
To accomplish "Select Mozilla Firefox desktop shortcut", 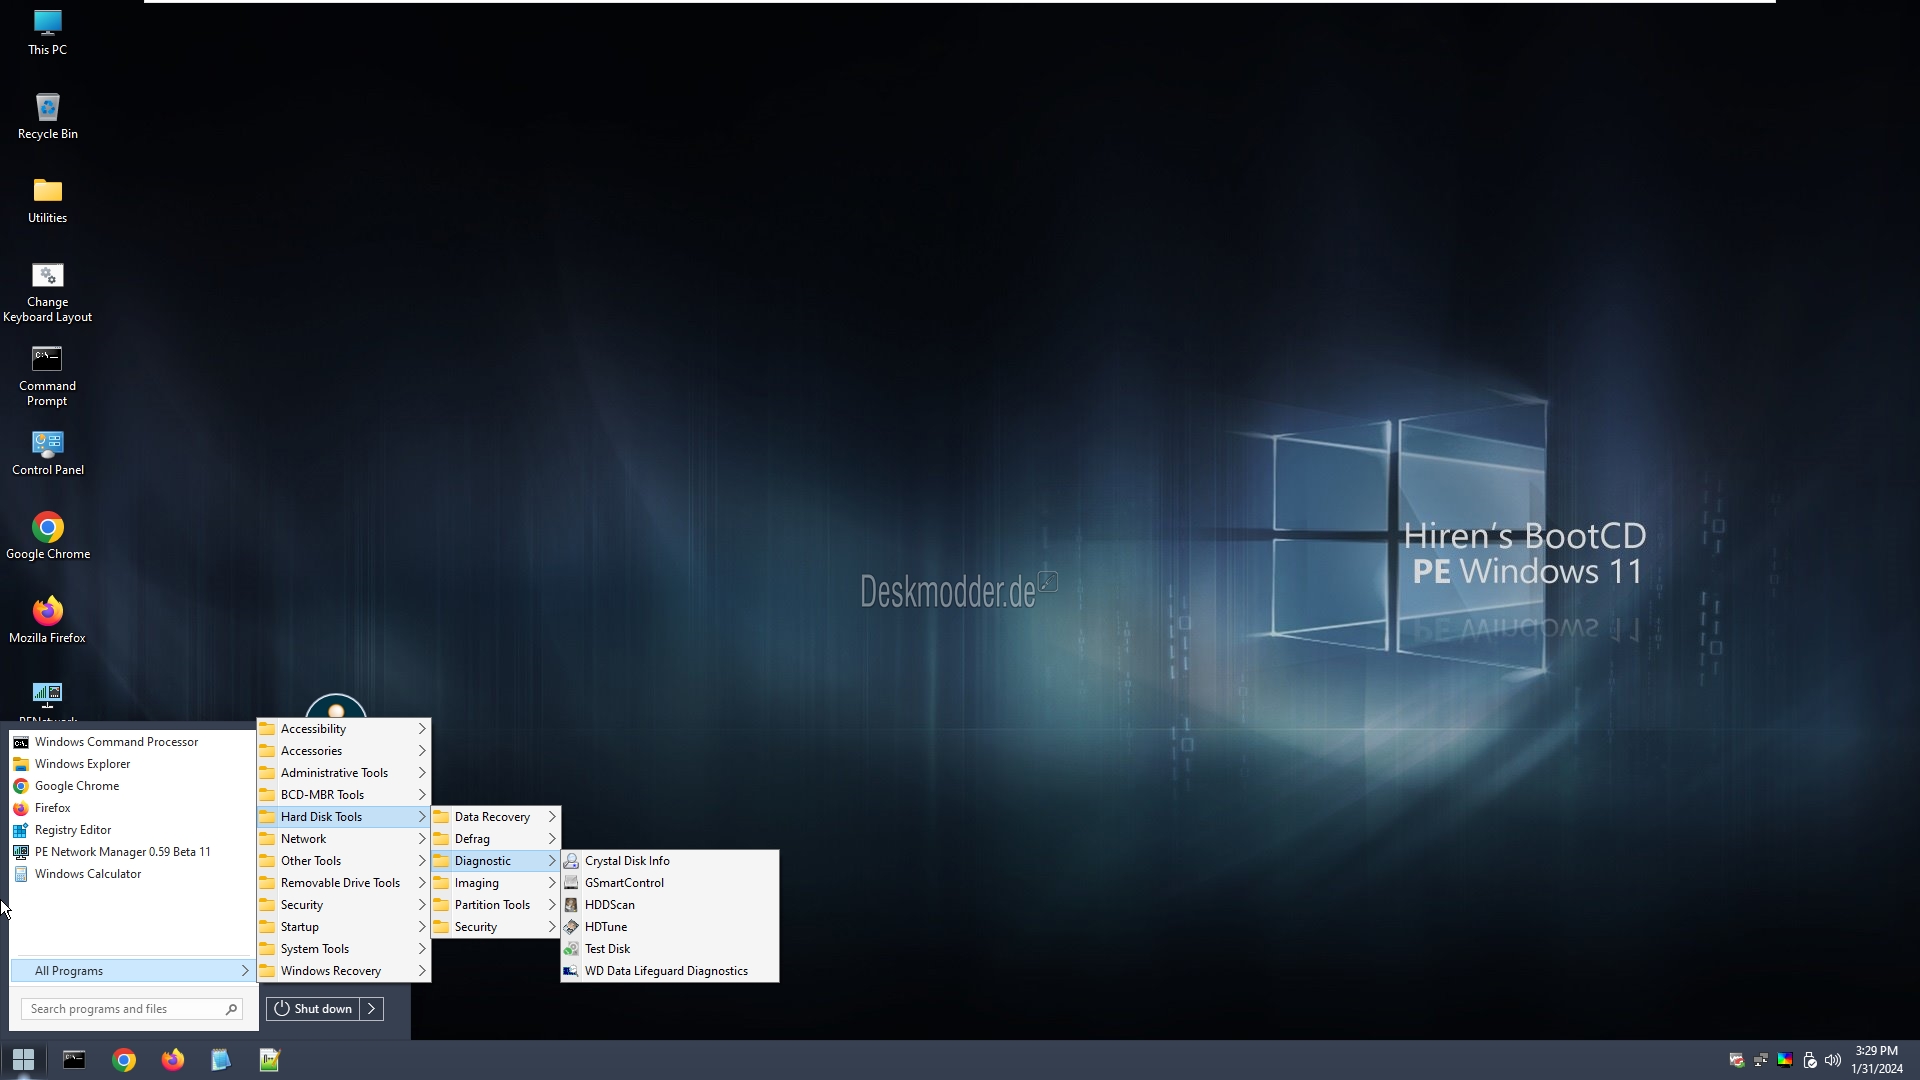I will click(x=47, y=621).
